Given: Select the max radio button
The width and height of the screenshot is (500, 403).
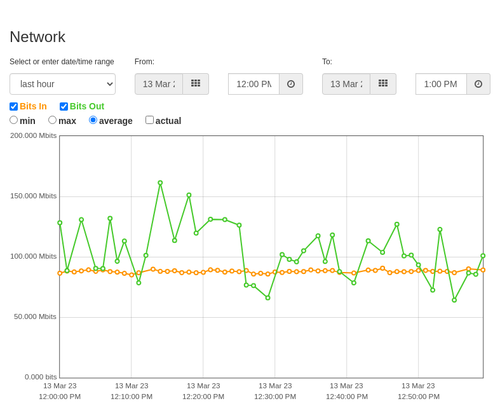Looking at the screenshot, I should (52, 120).
